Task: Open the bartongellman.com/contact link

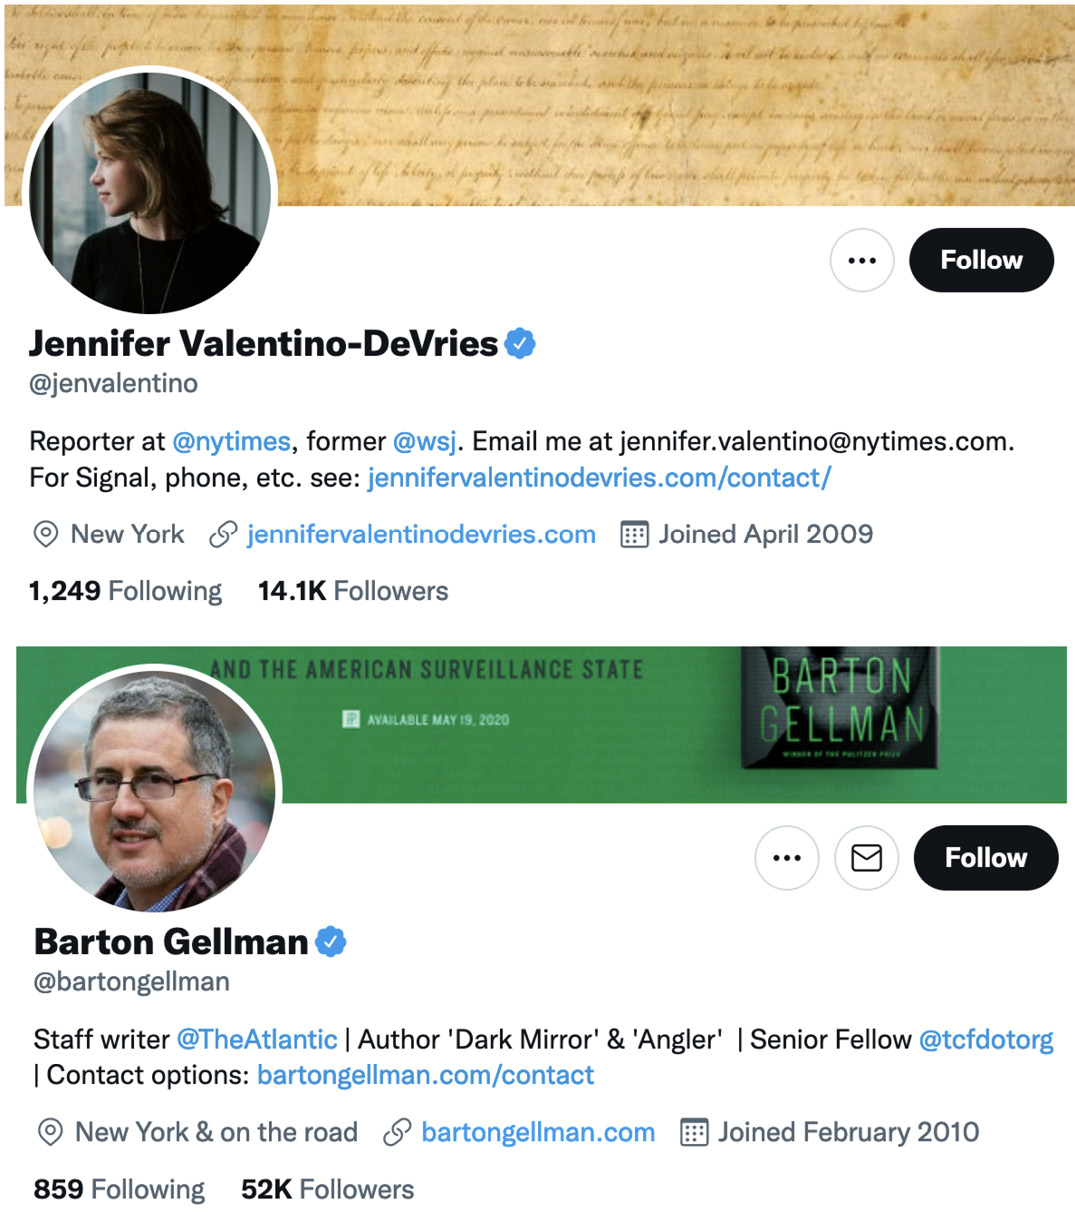Action: click(x=426, y=1074)
